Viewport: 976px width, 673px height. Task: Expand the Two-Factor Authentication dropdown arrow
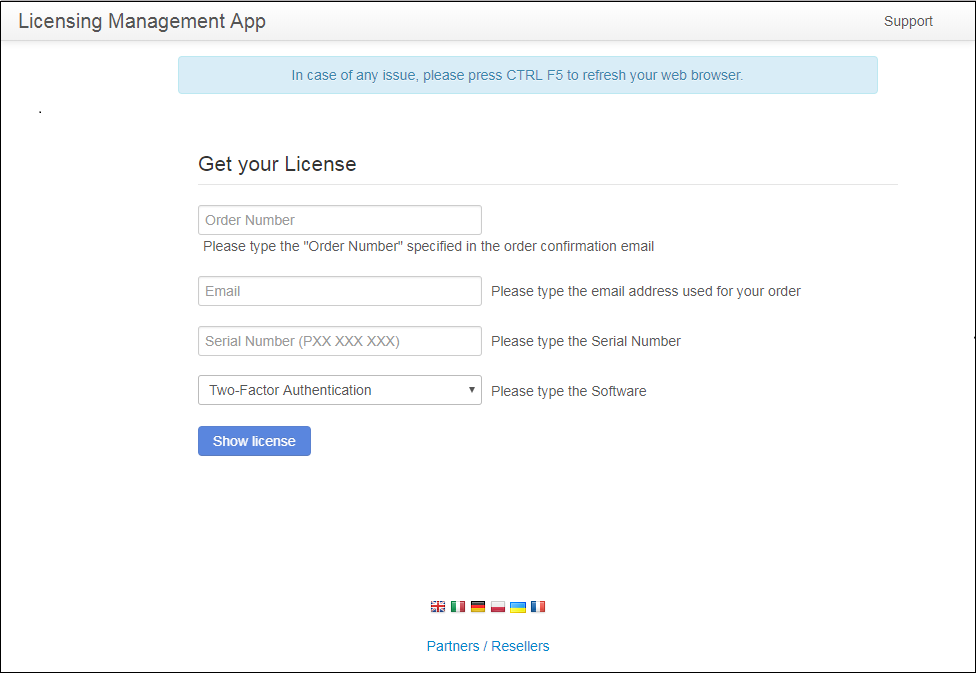(471, 390)
